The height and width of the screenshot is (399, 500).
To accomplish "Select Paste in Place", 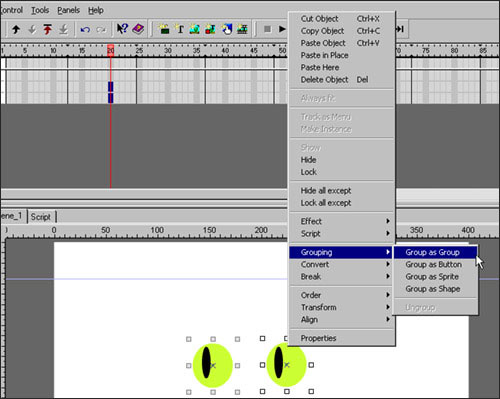I will 342,55.
